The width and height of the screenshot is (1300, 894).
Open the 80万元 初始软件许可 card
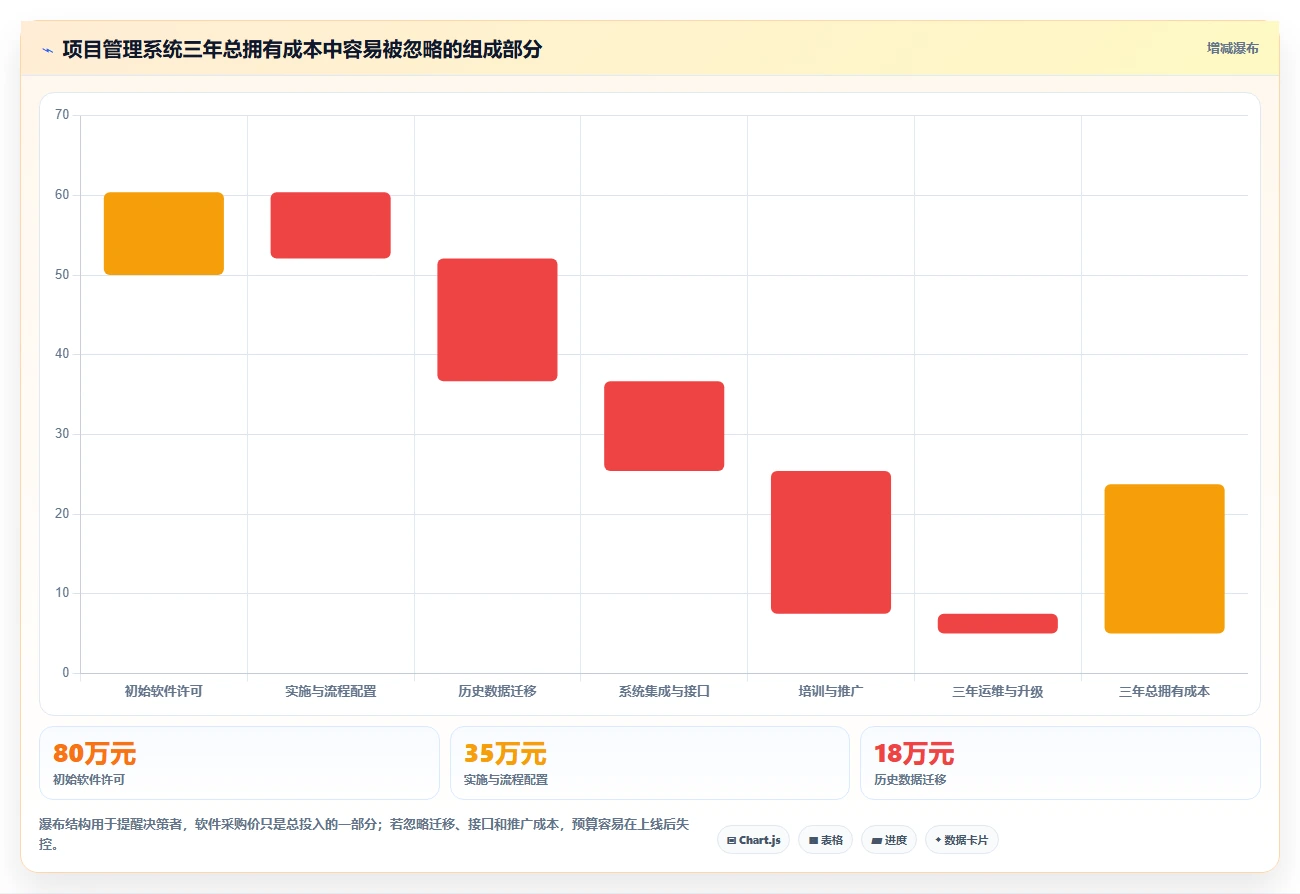click(x=239, y=763)
